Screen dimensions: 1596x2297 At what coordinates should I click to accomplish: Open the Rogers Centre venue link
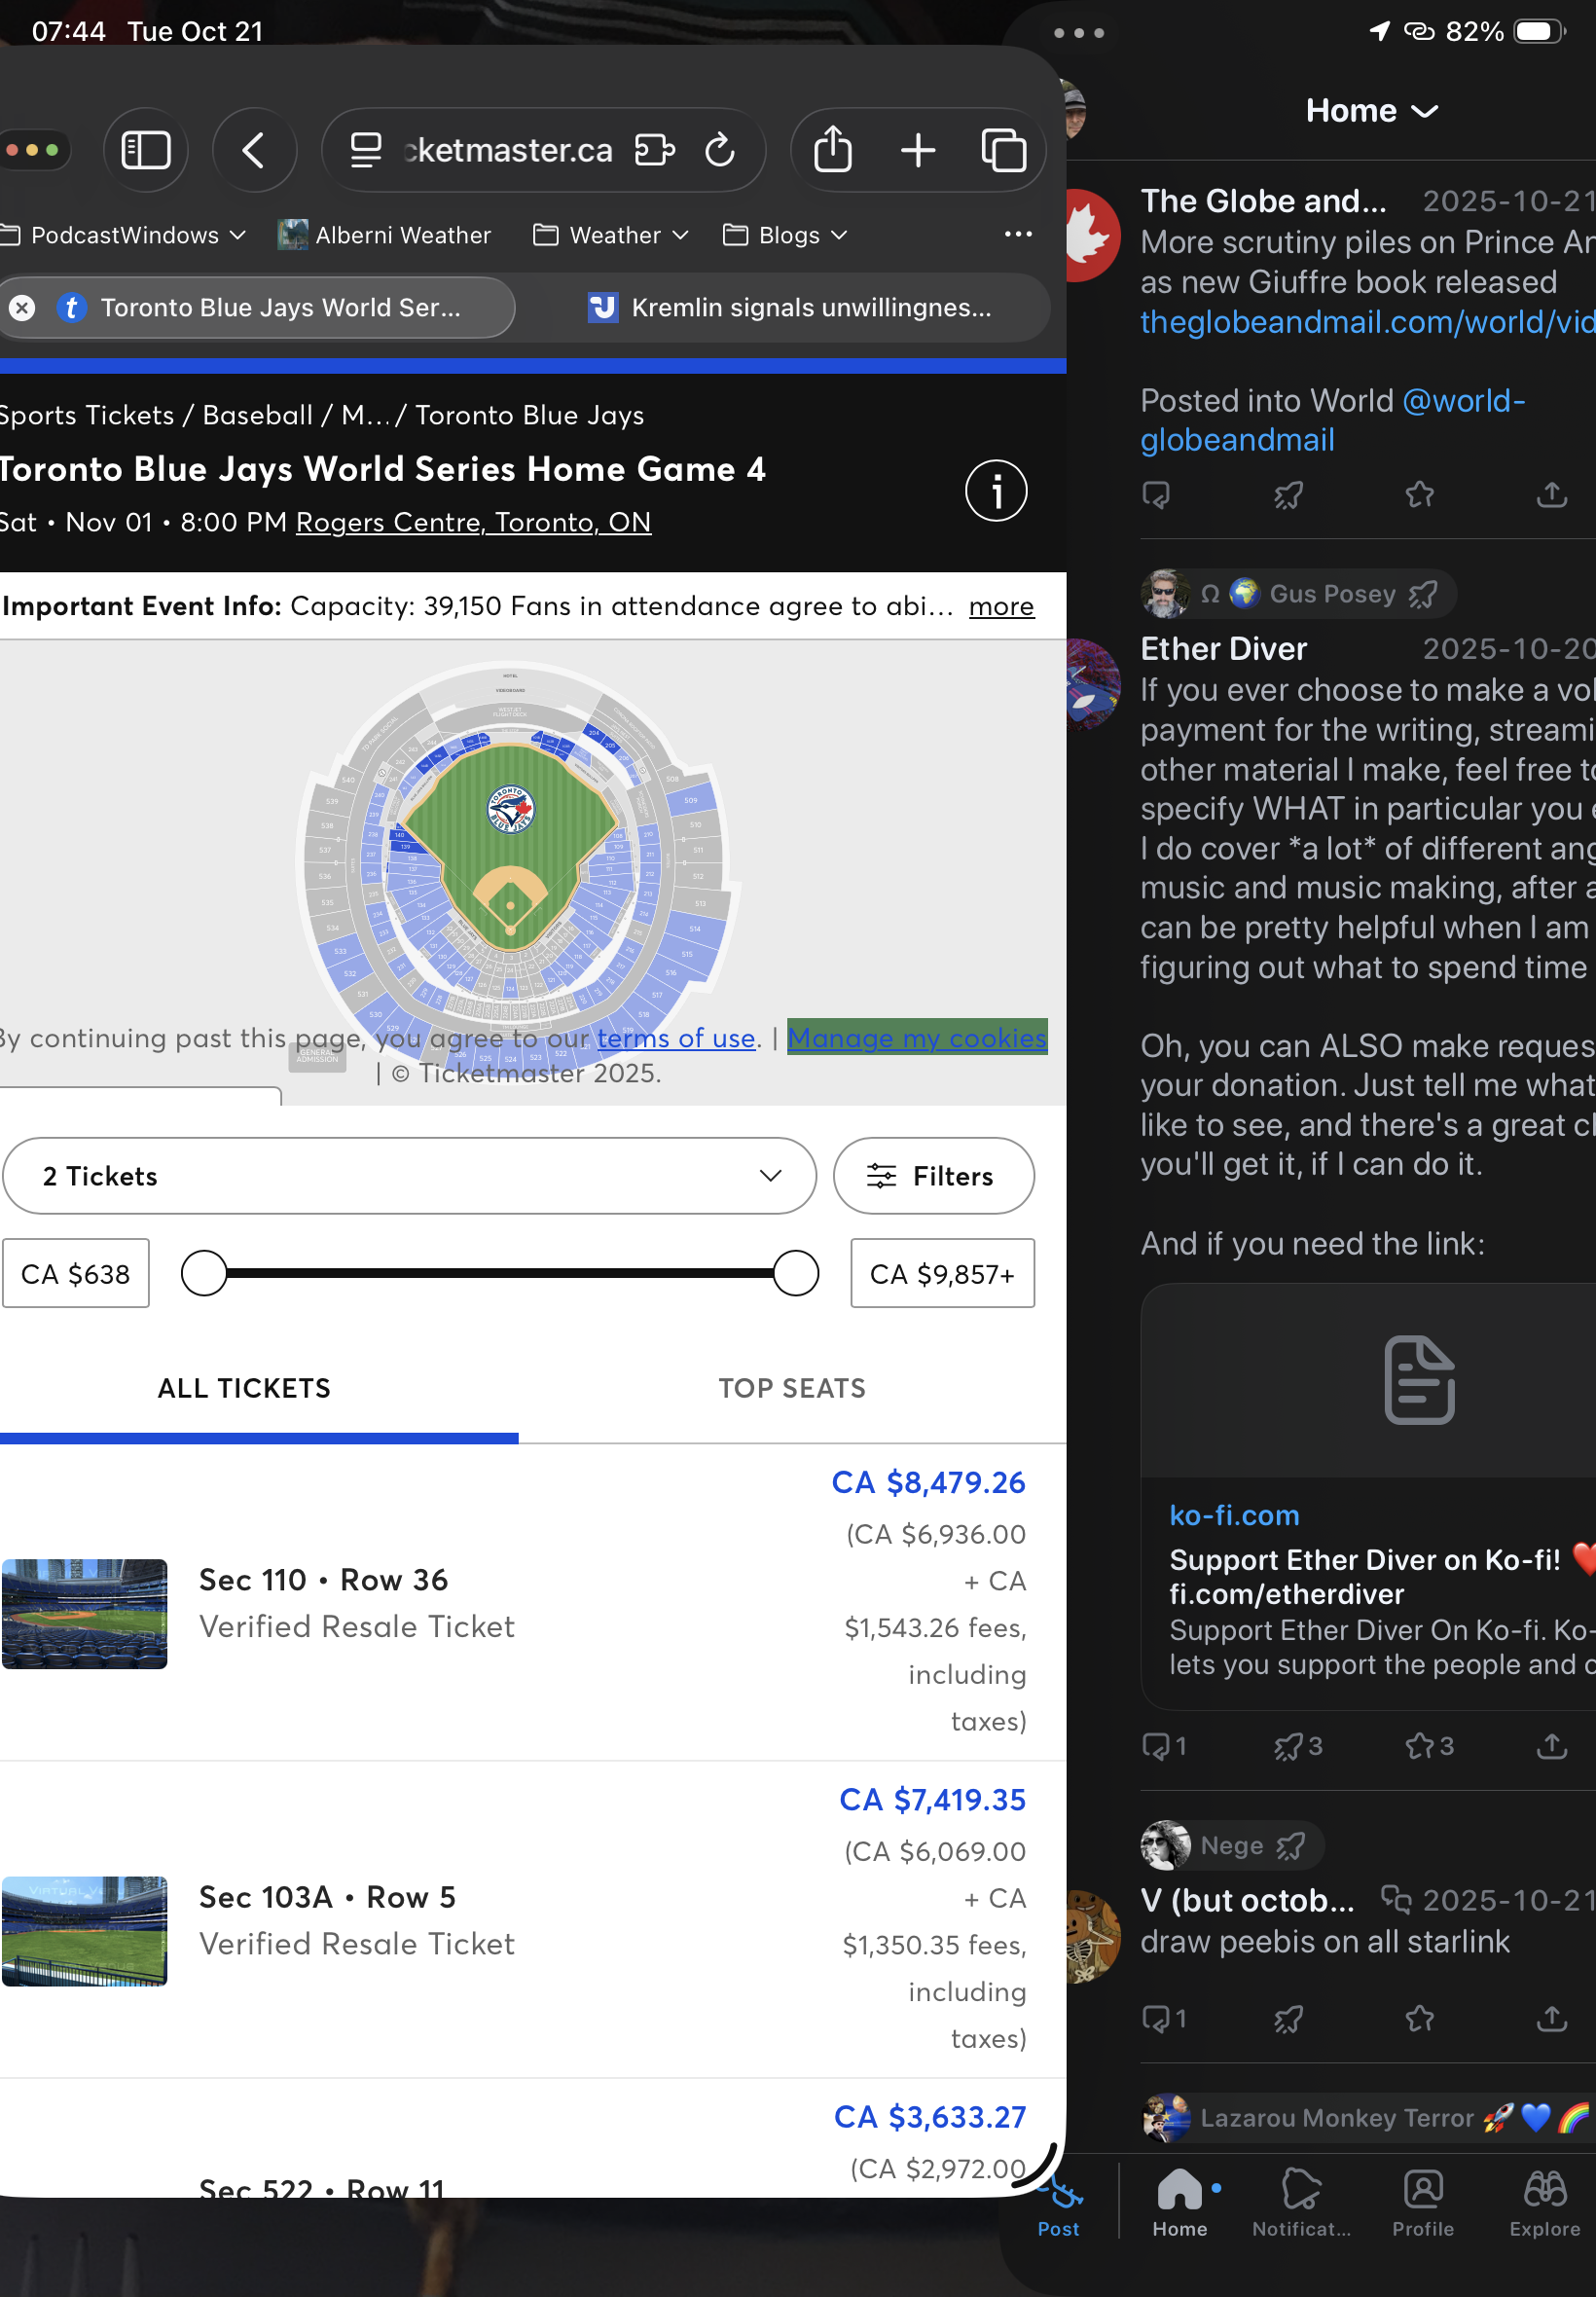coord(473,522)
